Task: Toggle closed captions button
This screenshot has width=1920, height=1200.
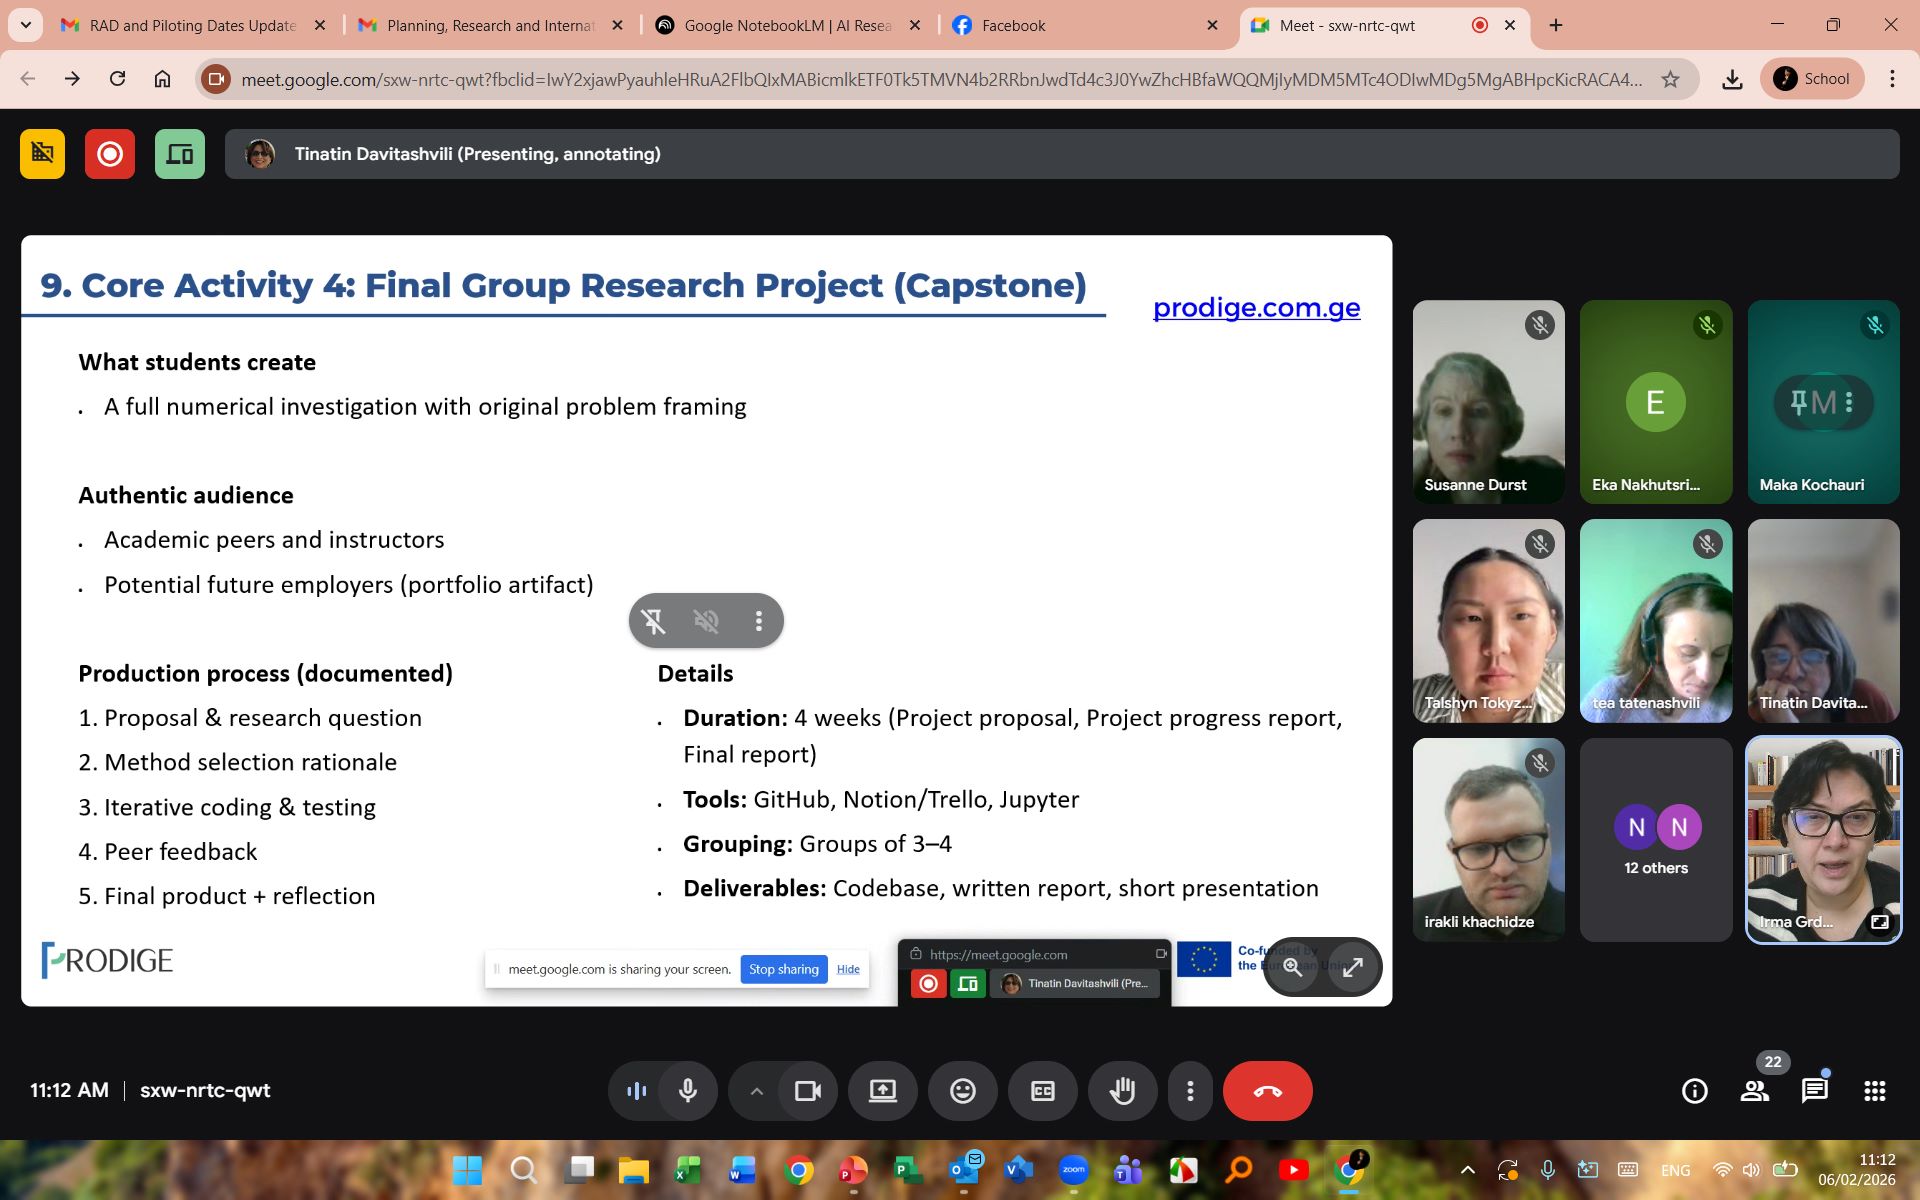Action: [x=1042, y=1091]
